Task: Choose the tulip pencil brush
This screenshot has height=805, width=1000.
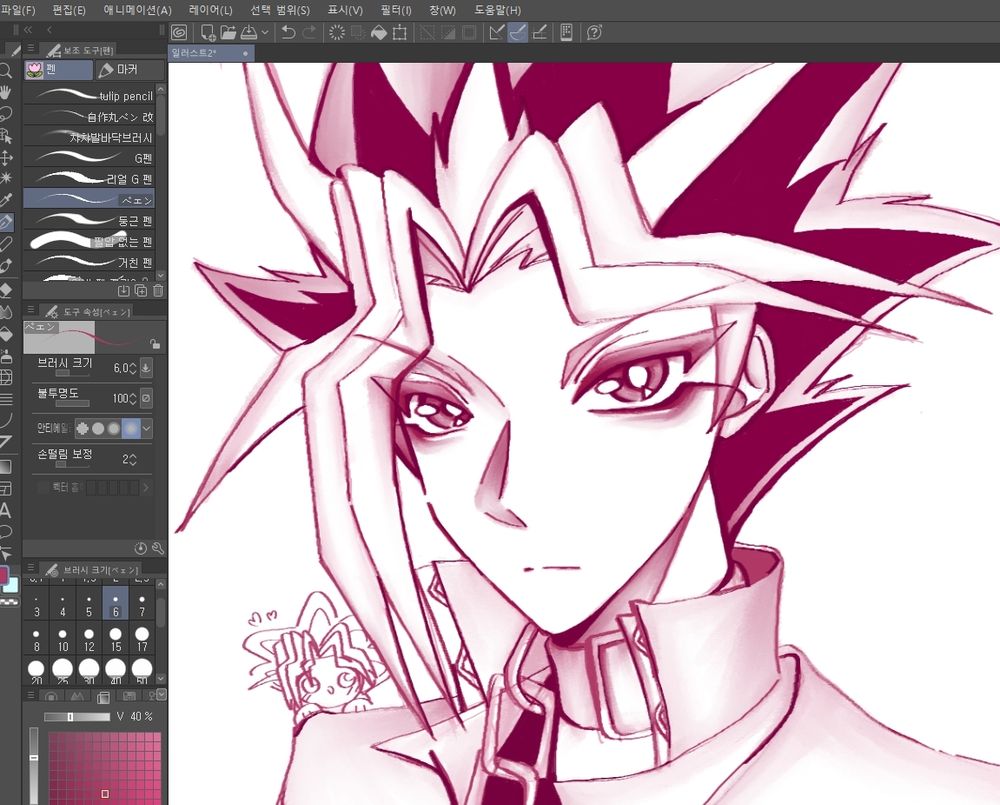Action: tap(89, 96)
